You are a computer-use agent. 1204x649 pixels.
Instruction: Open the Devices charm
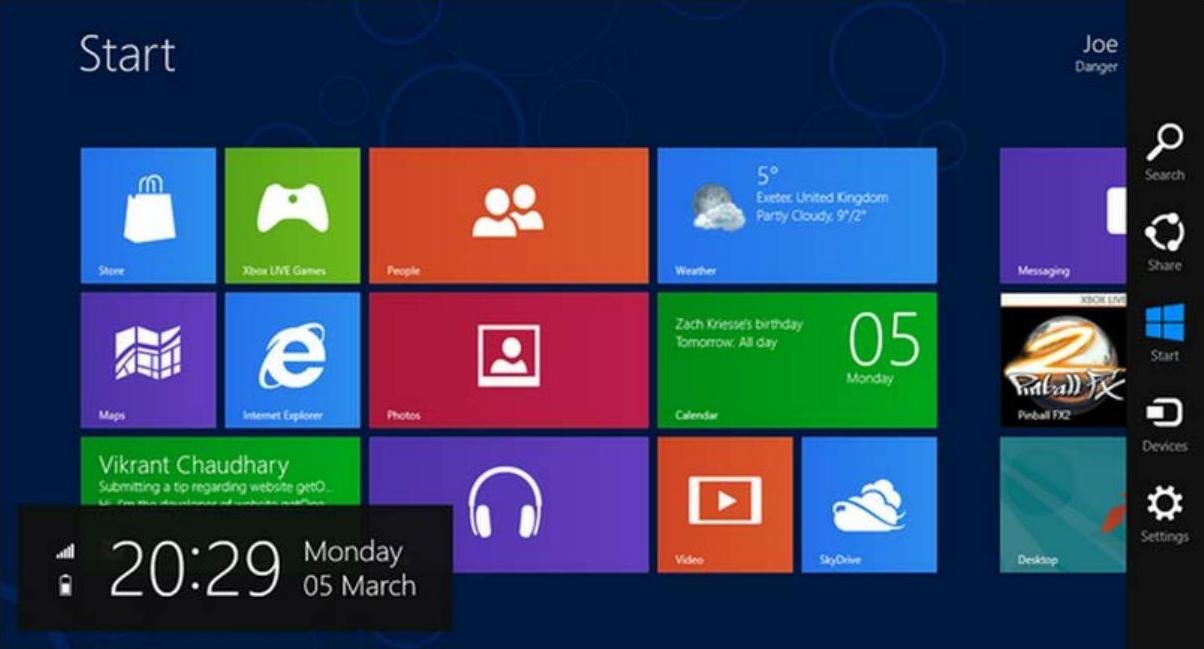click(x=1165, y=424)
